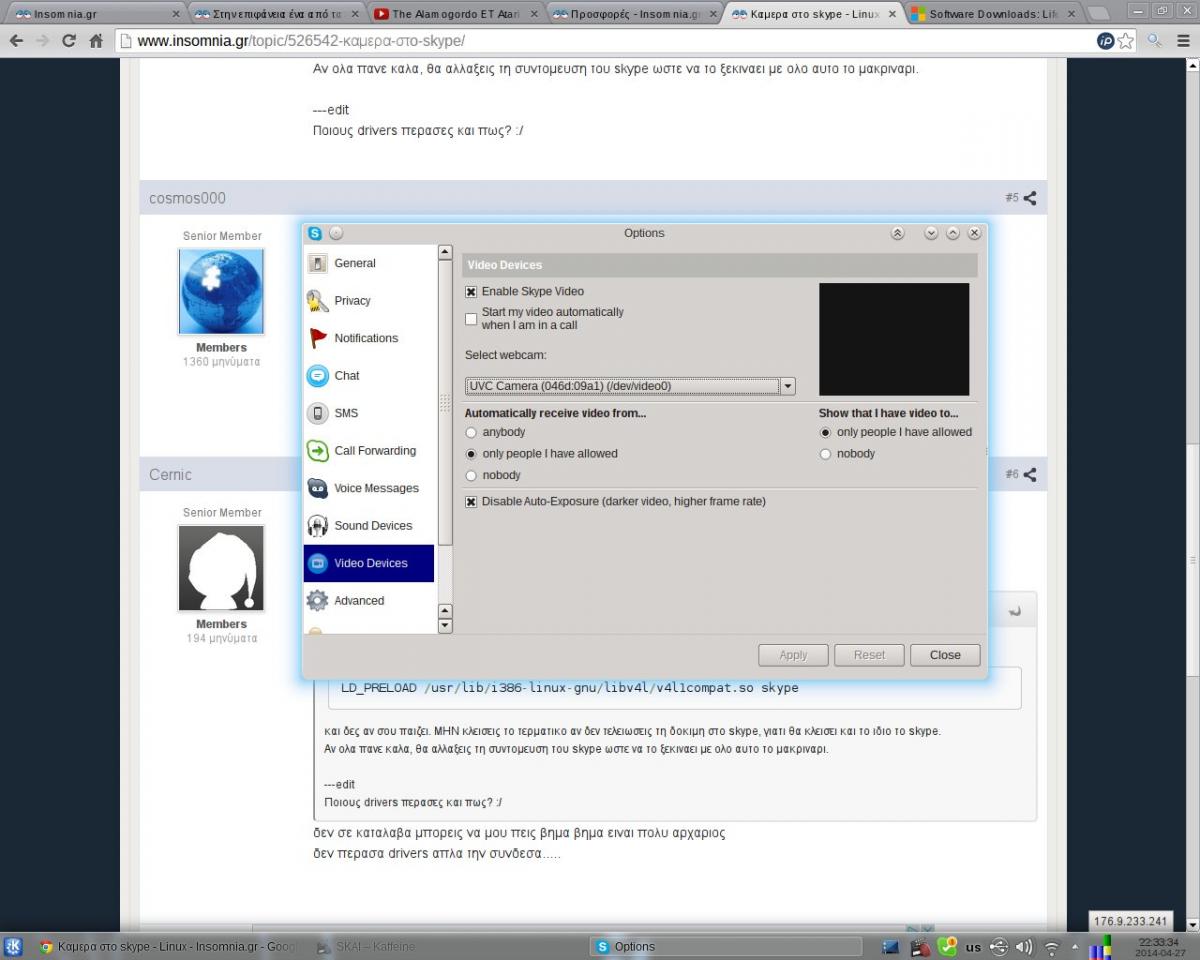Reload the page in the browser

69,41
